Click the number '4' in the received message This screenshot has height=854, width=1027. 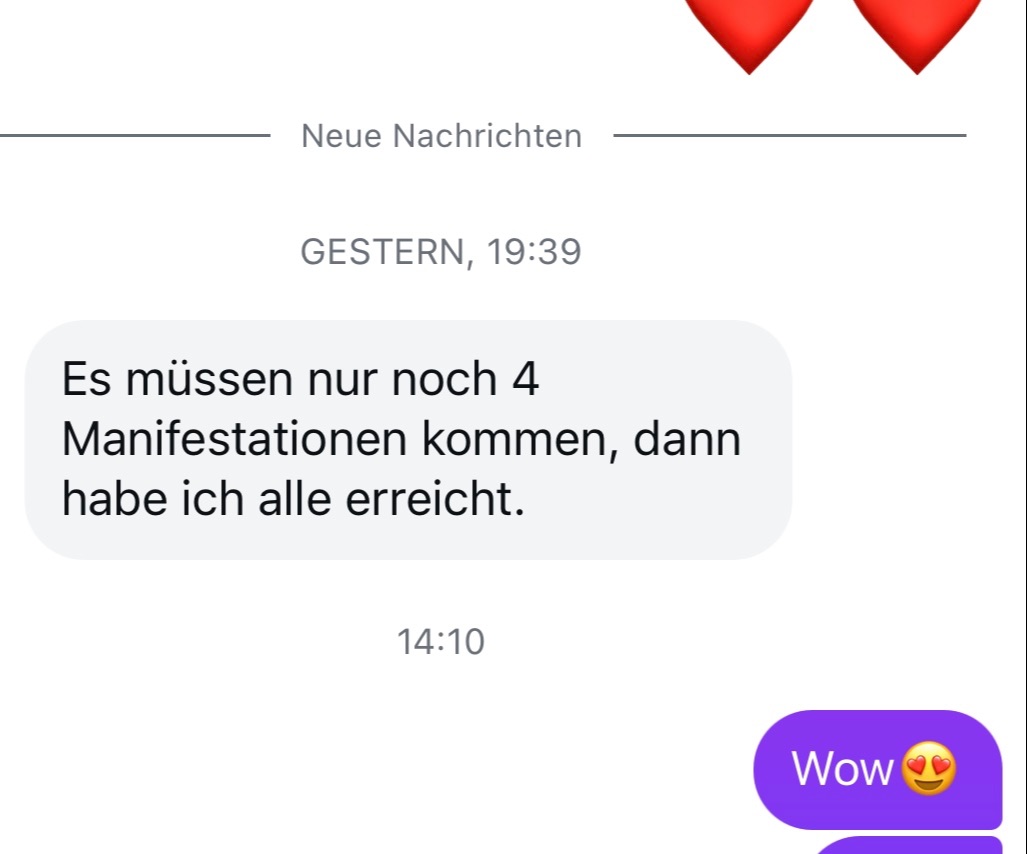[x=525, y=379]
